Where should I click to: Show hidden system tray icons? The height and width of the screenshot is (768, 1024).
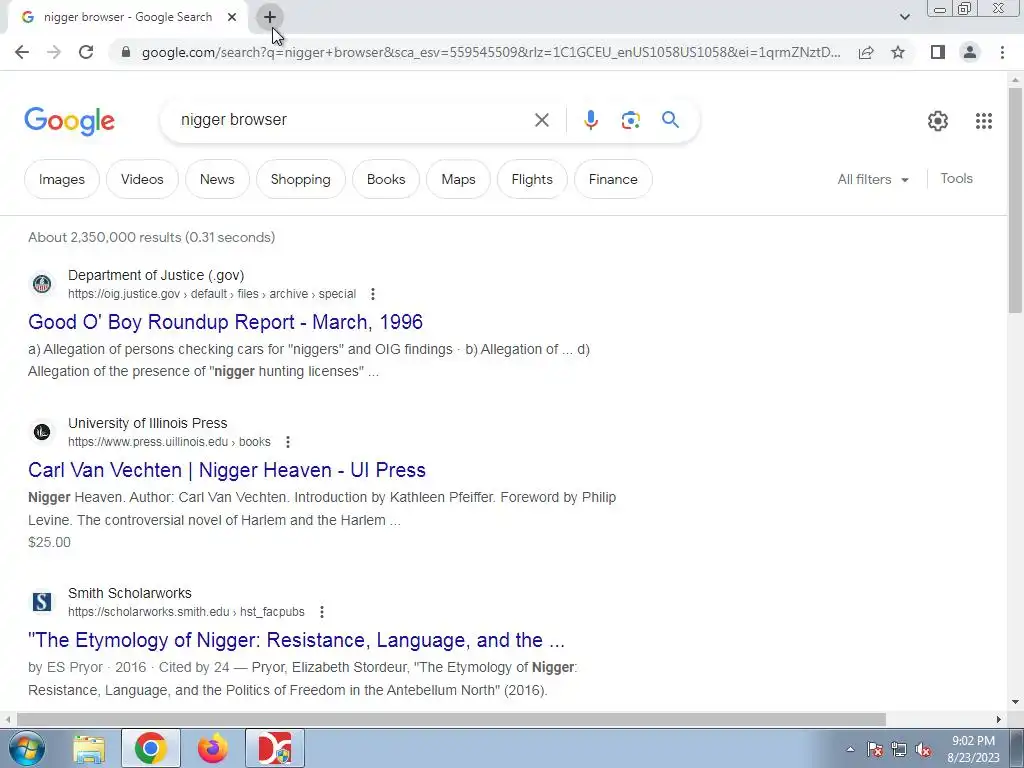pos(850,749)
